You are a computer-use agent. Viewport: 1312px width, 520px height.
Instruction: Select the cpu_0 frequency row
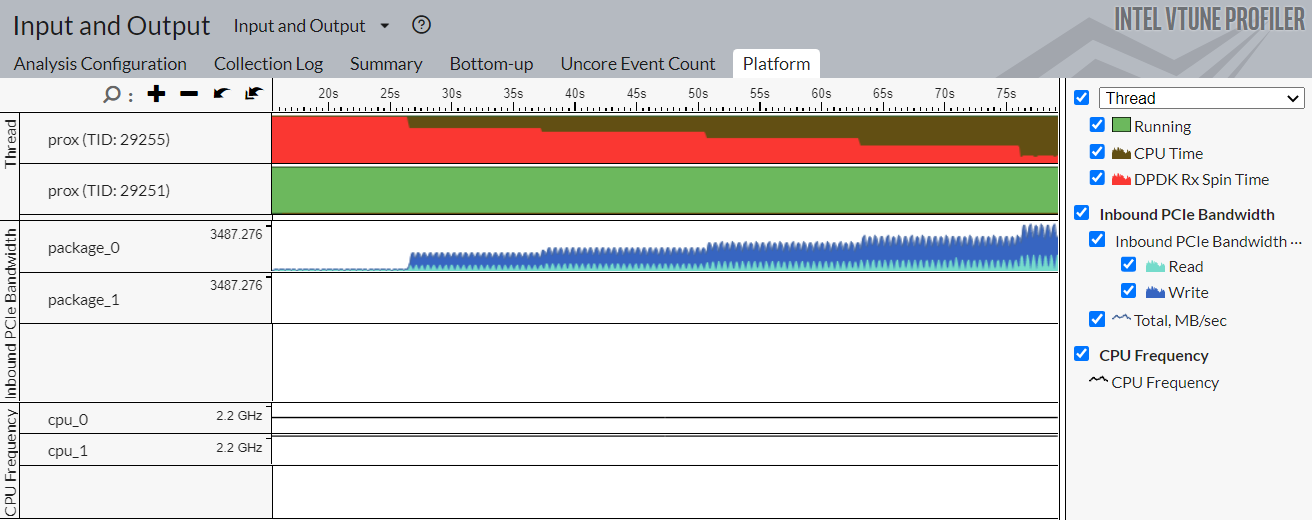tap(145, 419)
